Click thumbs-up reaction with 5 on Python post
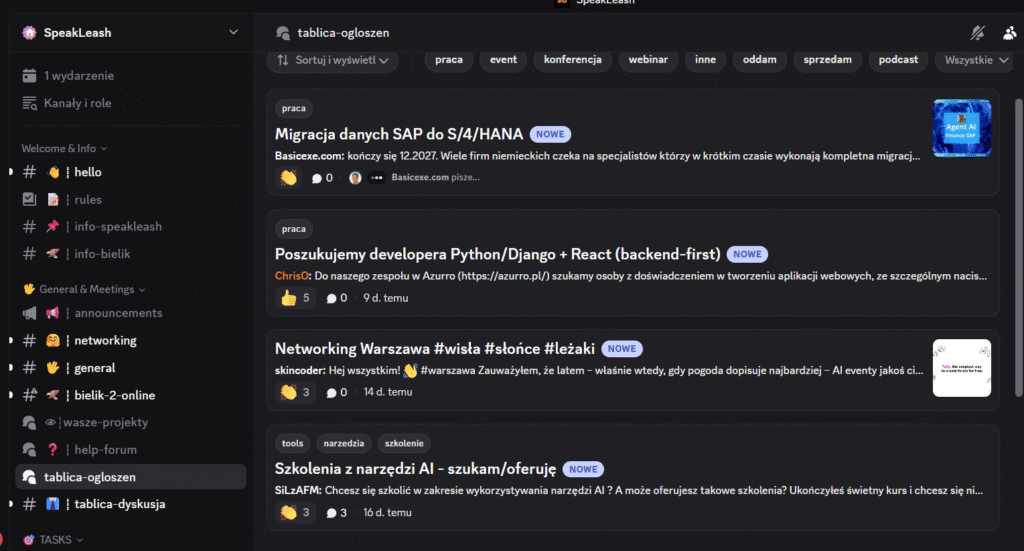 click(295, 298)
